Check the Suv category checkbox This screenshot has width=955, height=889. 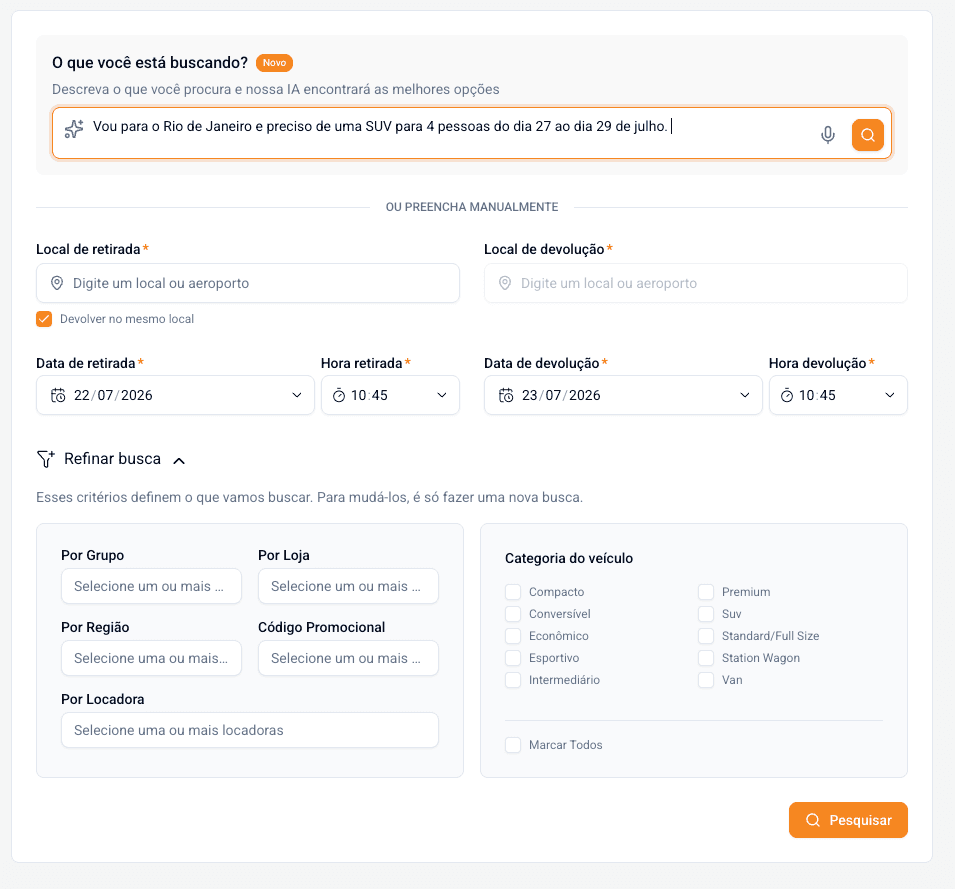coord(706,614)
